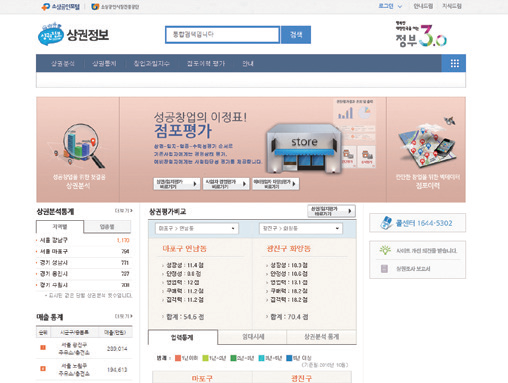
Task: Click arrow on the 사업자 경영평가 banner button
Action: coord(244,184)
